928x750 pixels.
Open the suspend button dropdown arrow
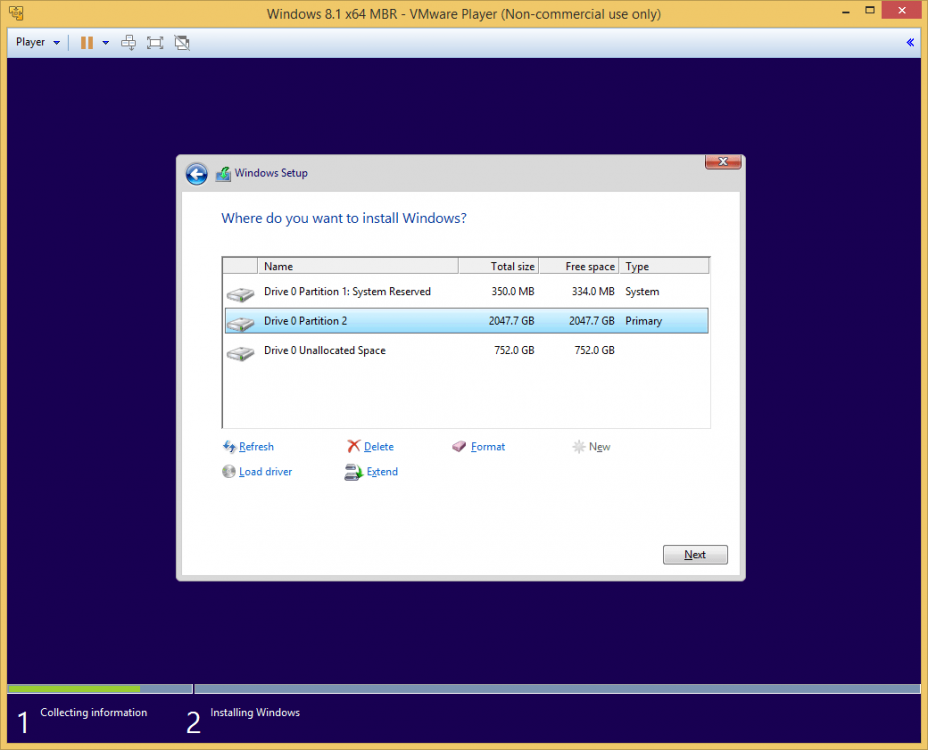pyautogui.click(x=105, y=42)
